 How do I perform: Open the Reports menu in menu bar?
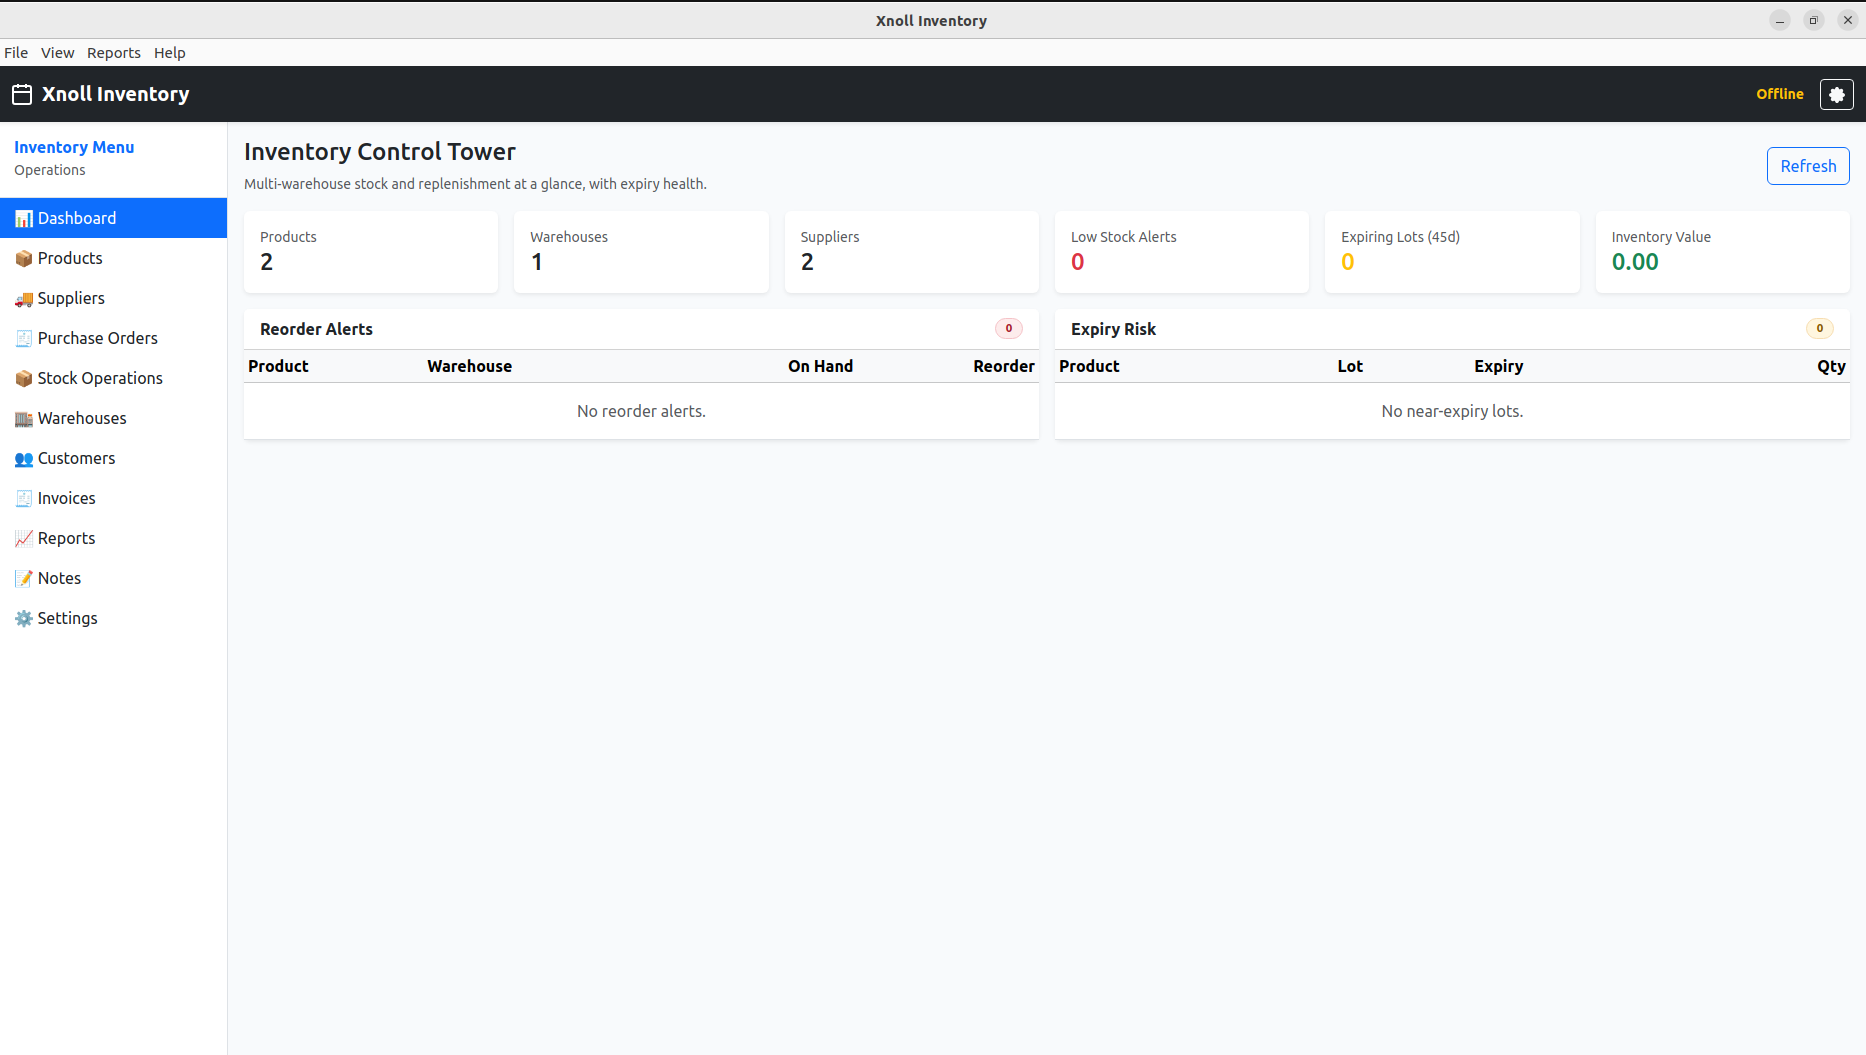pyautogui.click(x=113, y=53)
